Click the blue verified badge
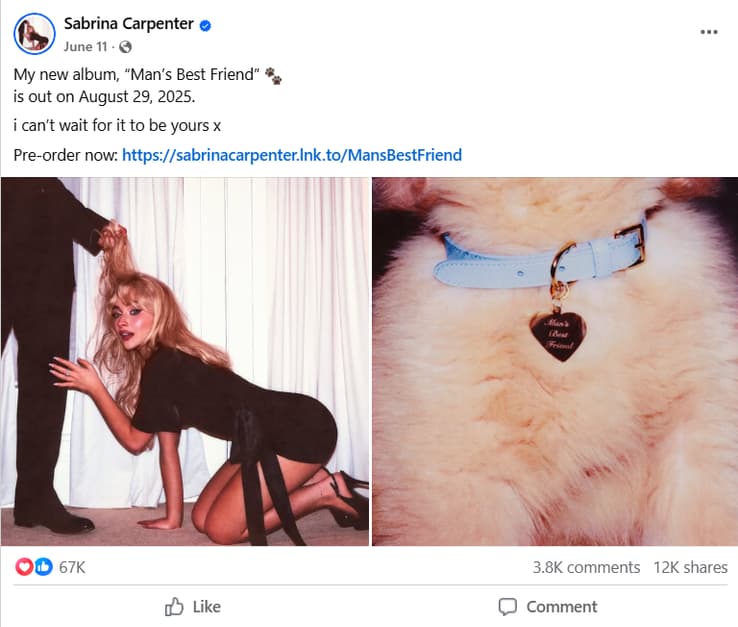The height and width of the screenshot is (627, 738). click(205, 24)
